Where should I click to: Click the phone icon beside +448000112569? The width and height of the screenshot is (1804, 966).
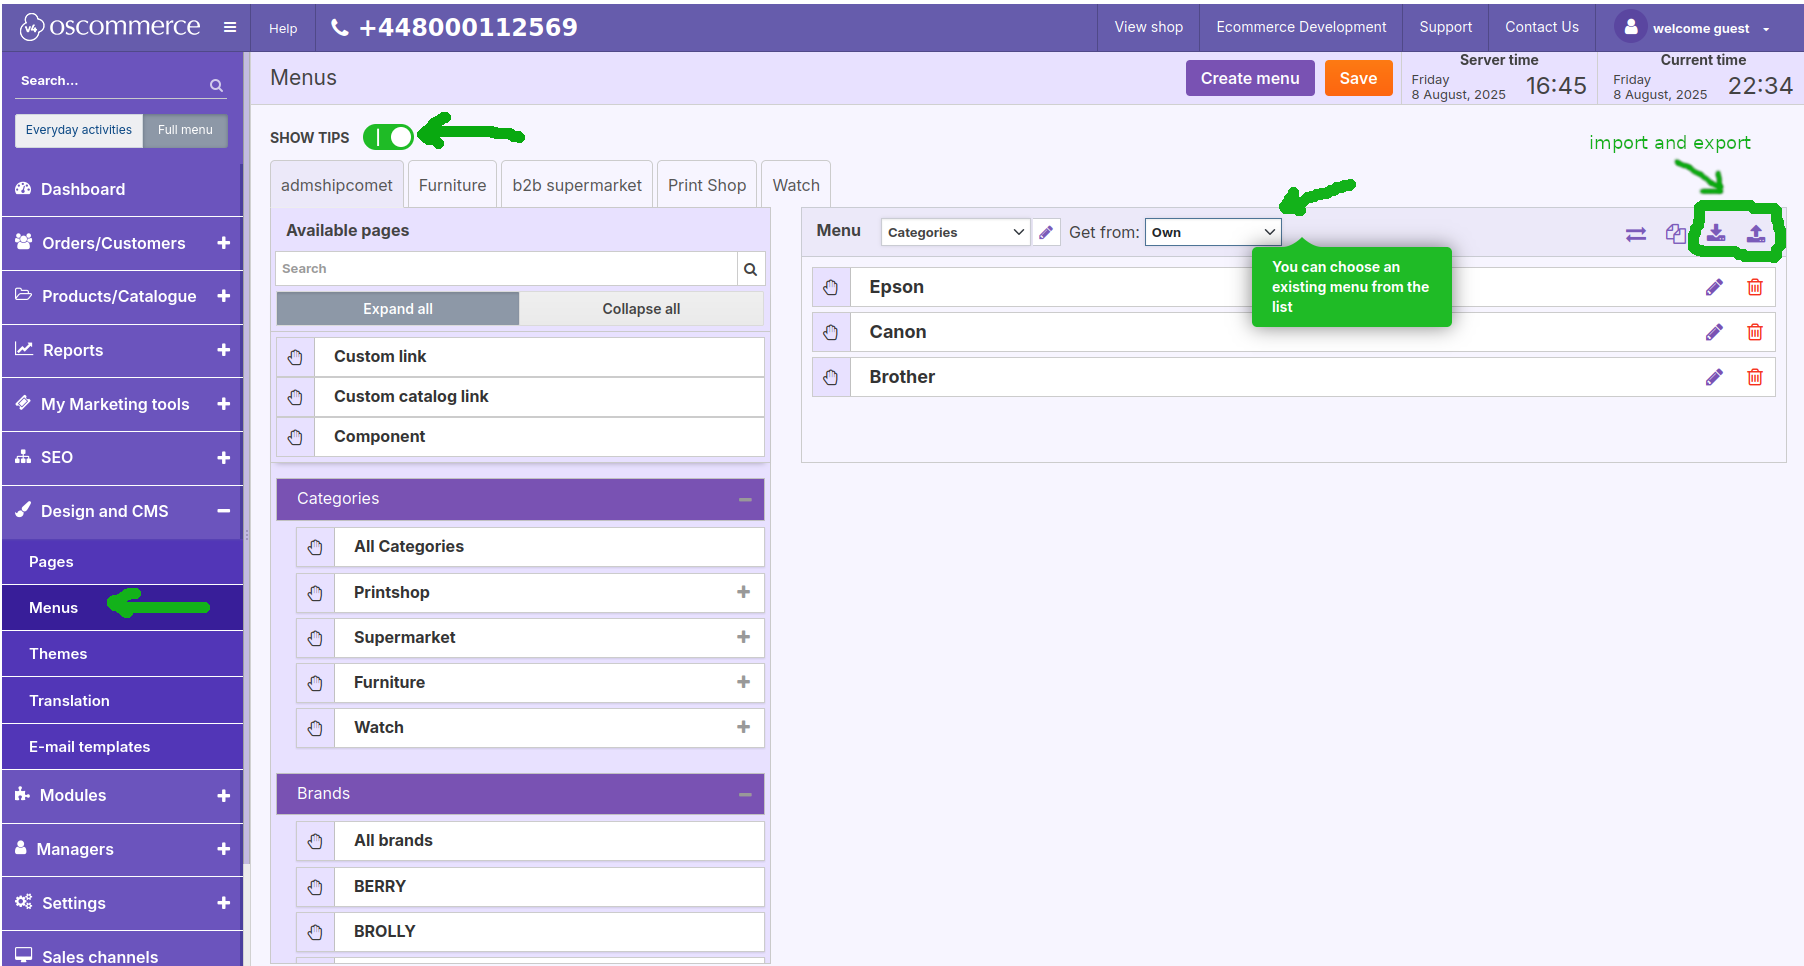[x=340, y=28]
